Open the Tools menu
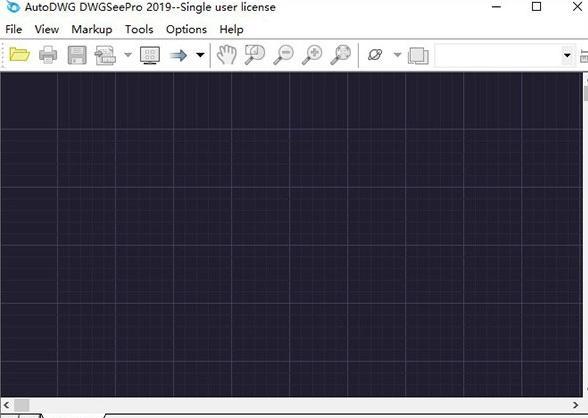The height and width of the screenshot is (418, 588). click(139, 29)
